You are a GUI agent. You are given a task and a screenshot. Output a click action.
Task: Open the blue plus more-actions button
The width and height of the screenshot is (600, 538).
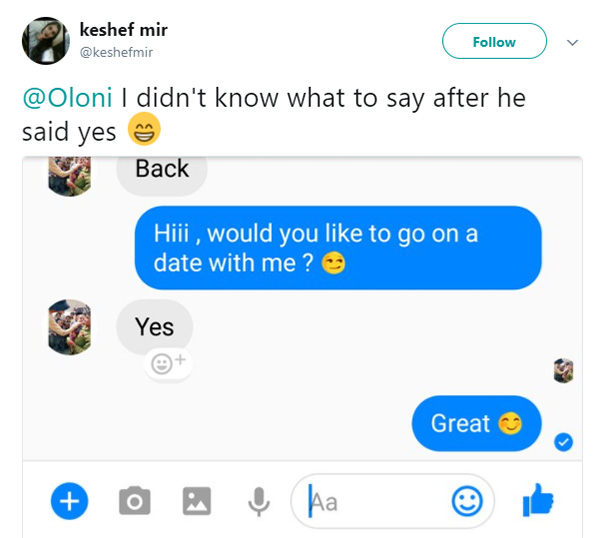[x=69, y=501]
